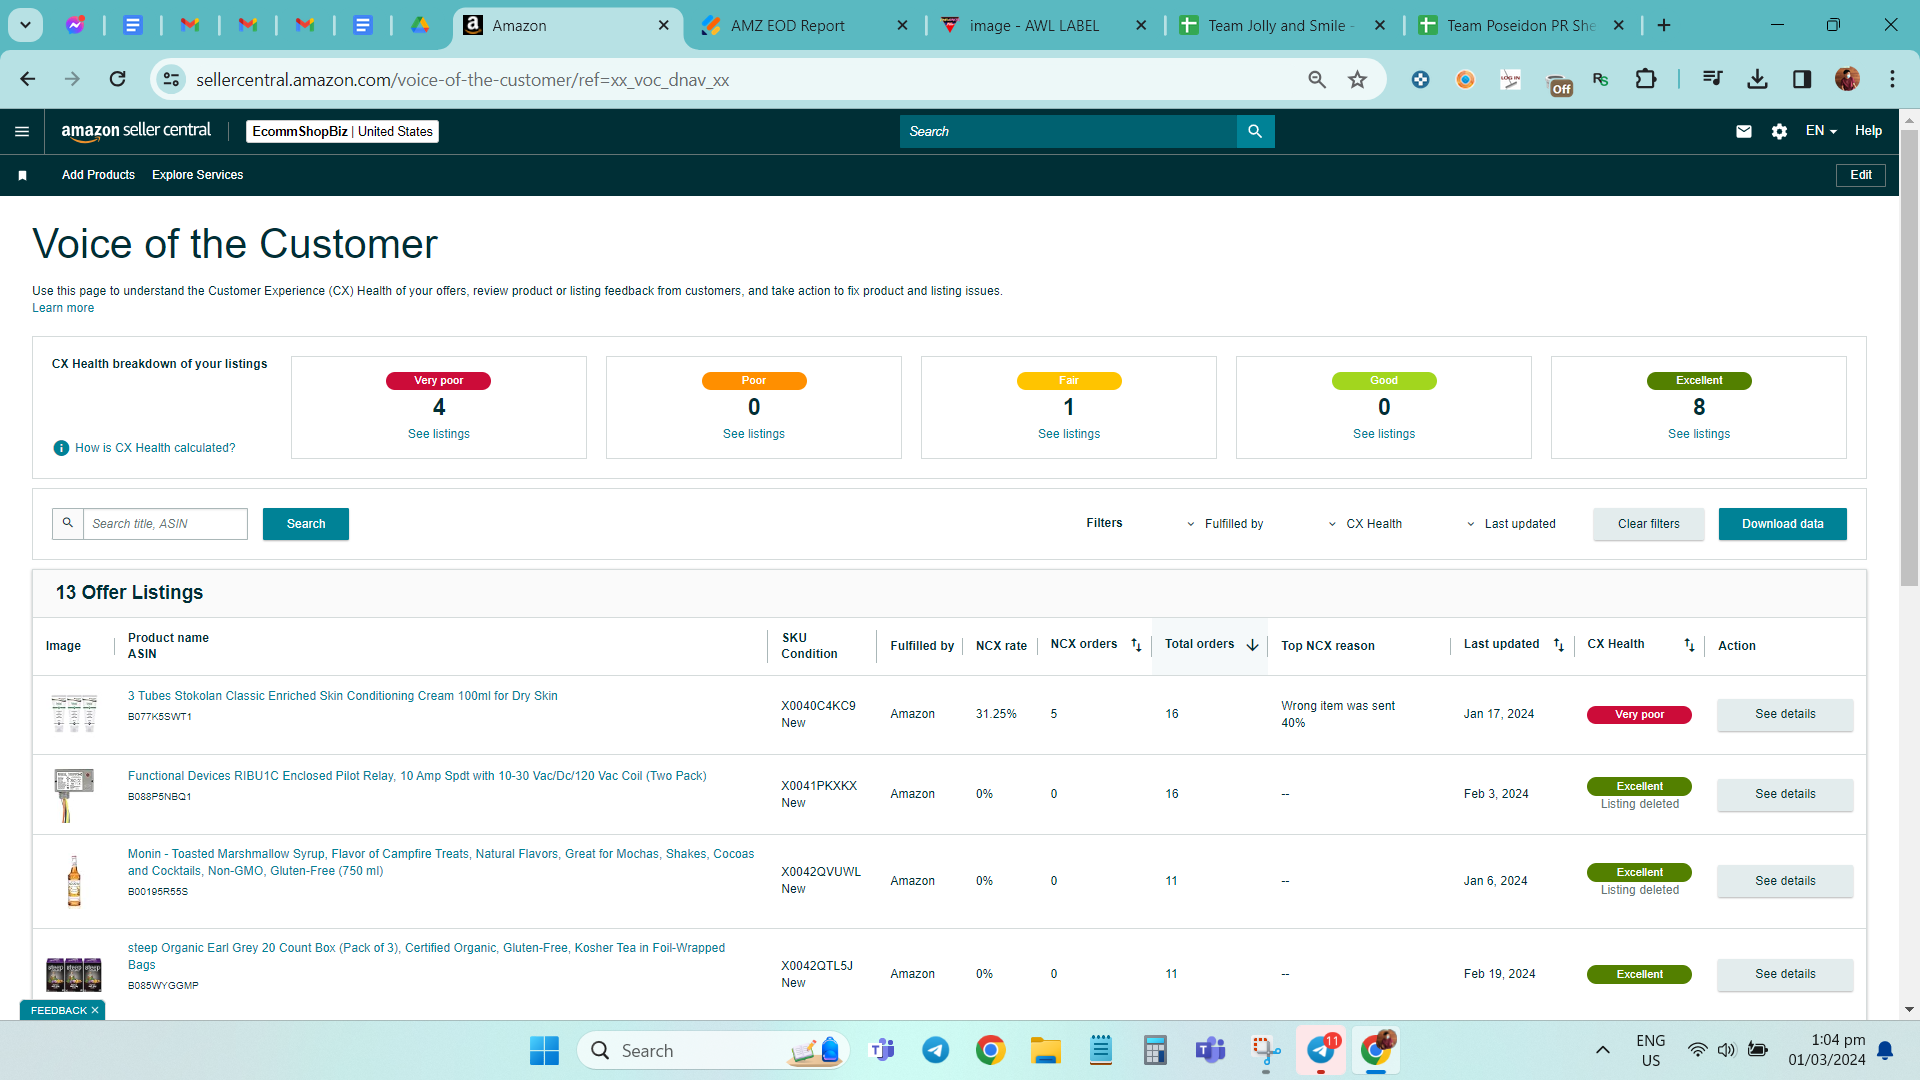
Task: Open the Chrome three-dot menu
Action: click(x=1892, y=79)
